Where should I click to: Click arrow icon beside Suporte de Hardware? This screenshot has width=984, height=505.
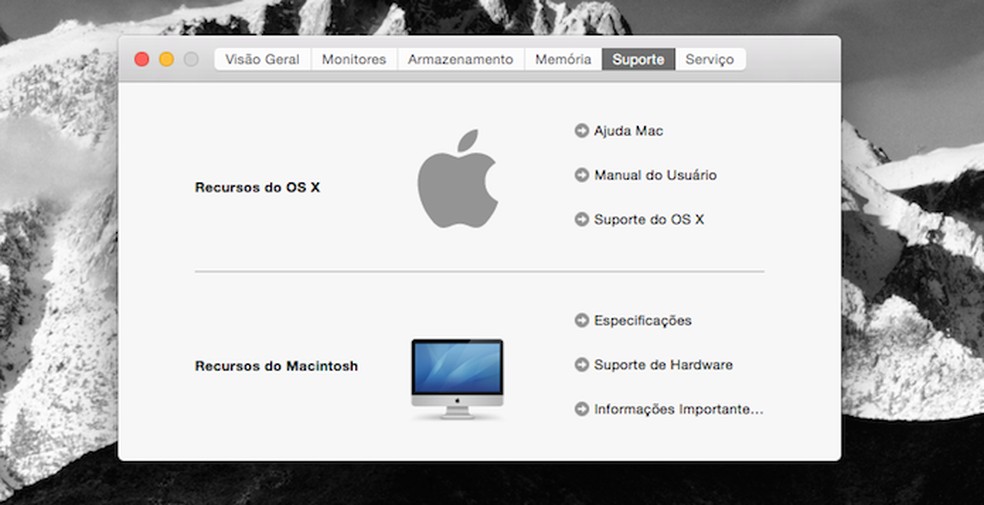[582, 364]
